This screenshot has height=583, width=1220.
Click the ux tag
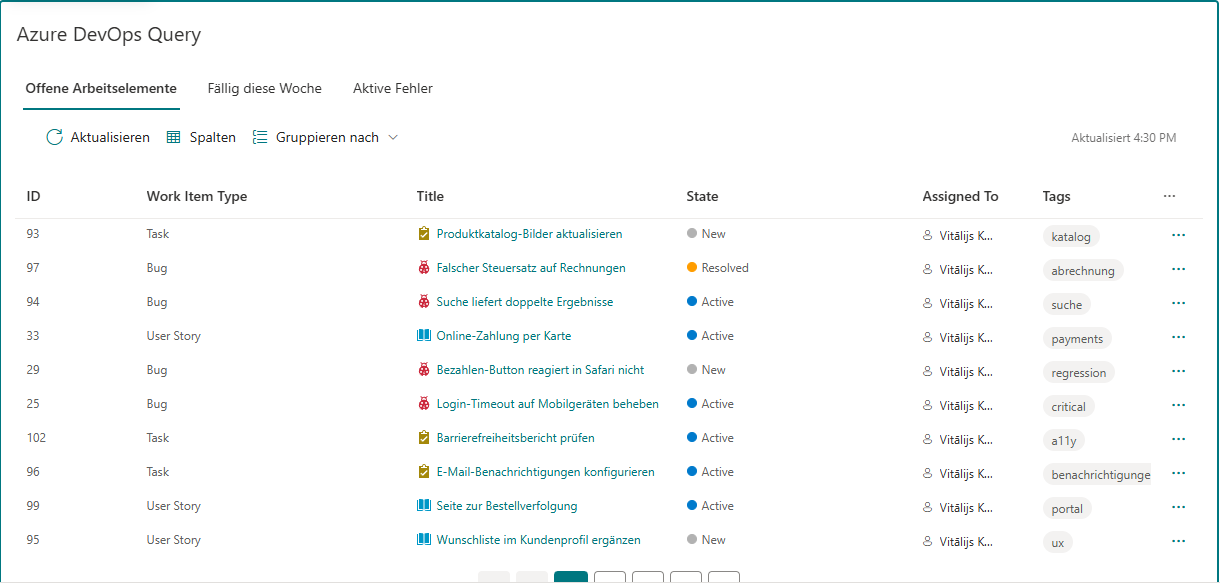click(1058, 543)
